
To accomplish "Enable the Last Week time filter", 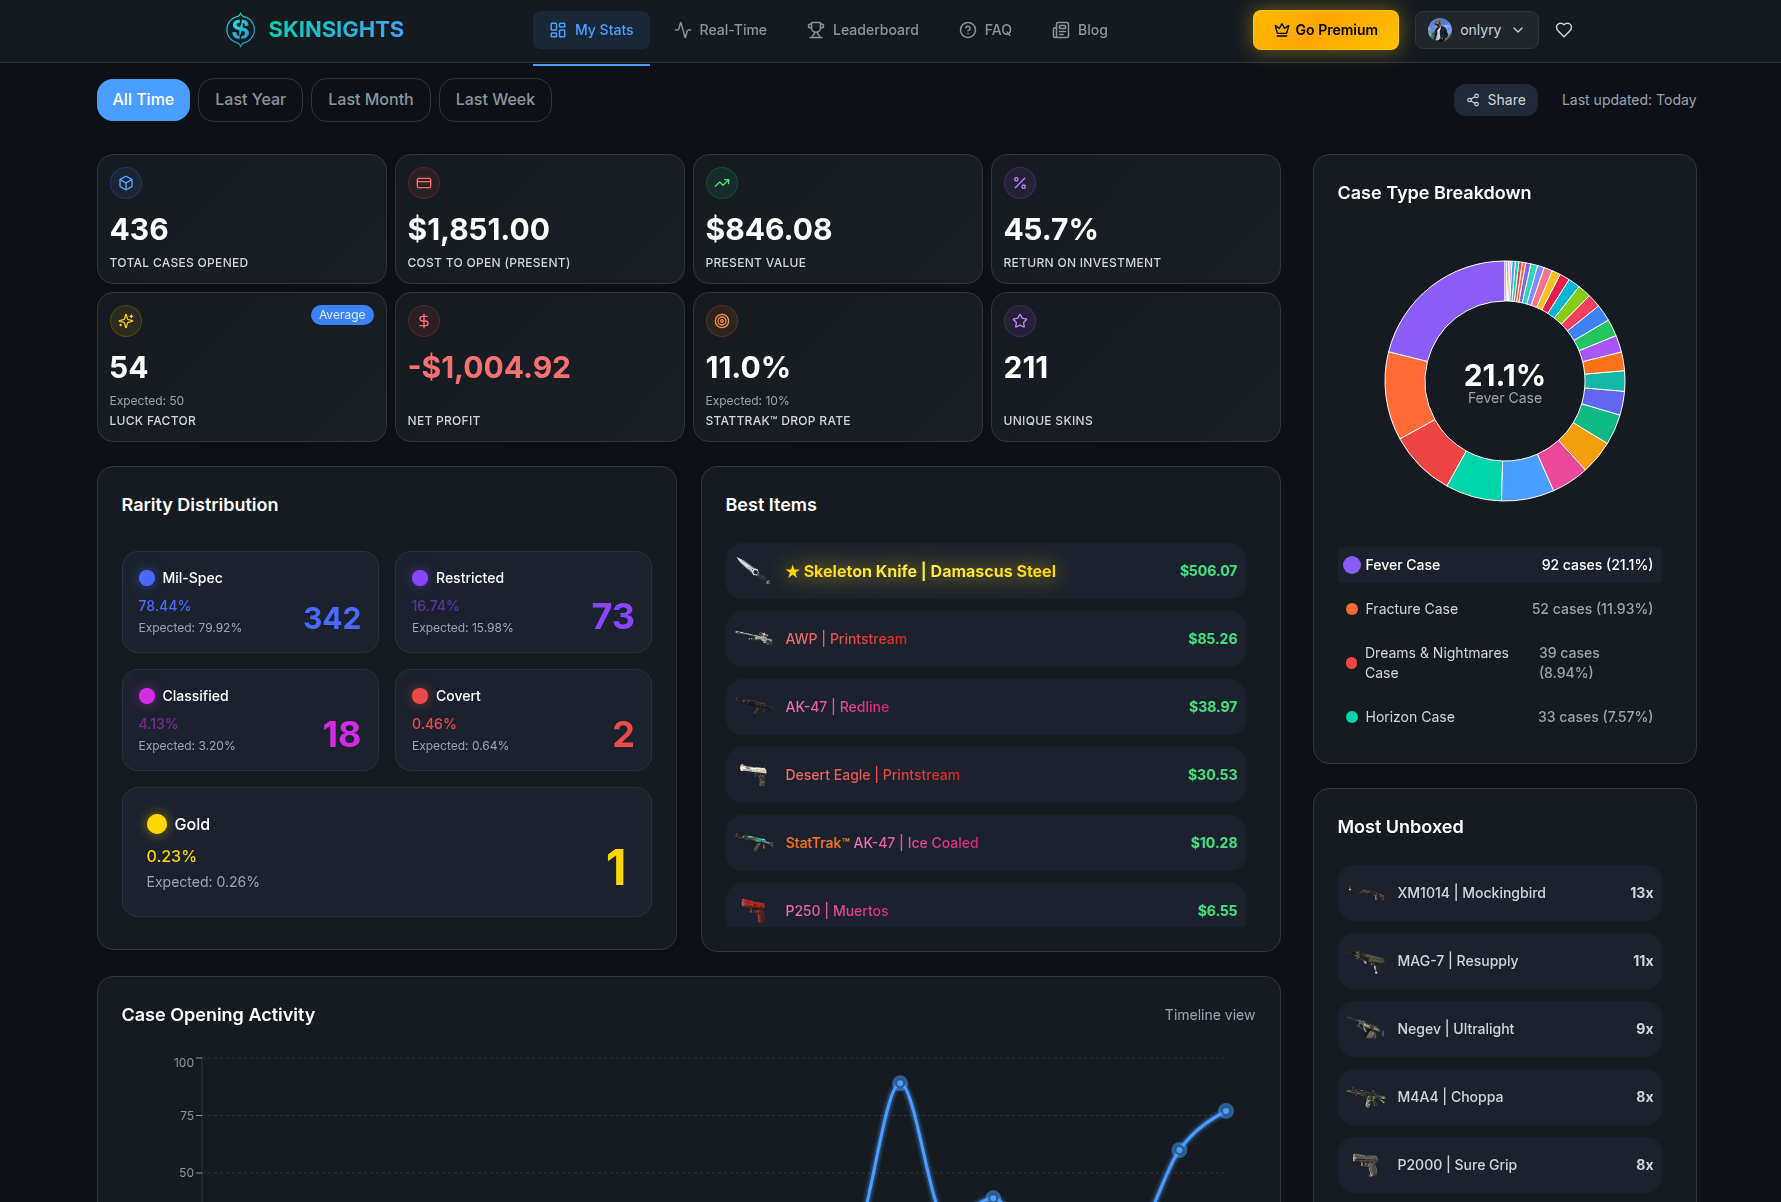I will (x=495, y=99).
